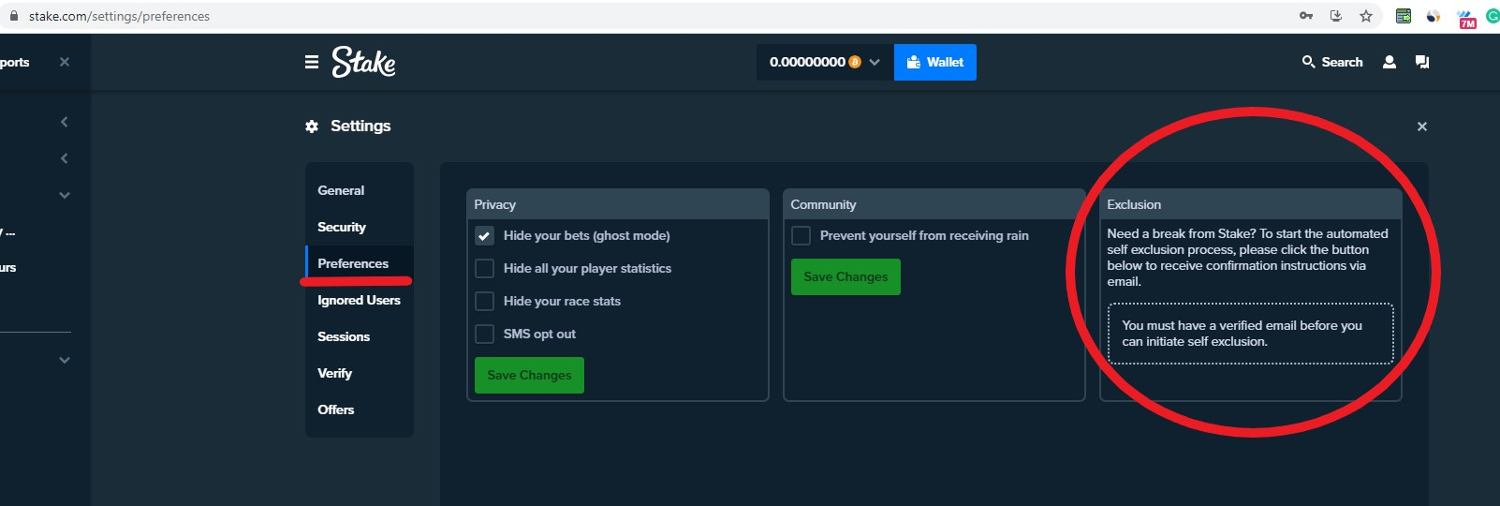Open the user profile icon

point(1389,62)
